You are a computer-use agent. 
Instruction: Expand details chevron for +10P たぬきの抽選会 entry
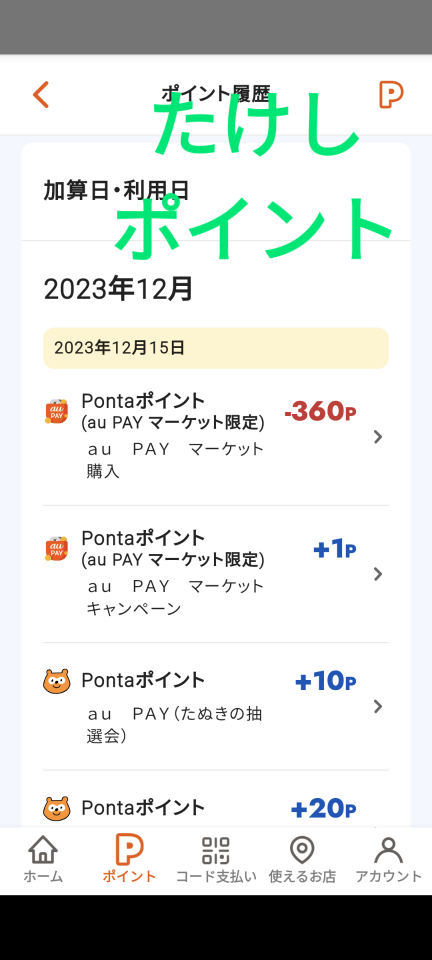pyautogui.click(x=378, y=707)
